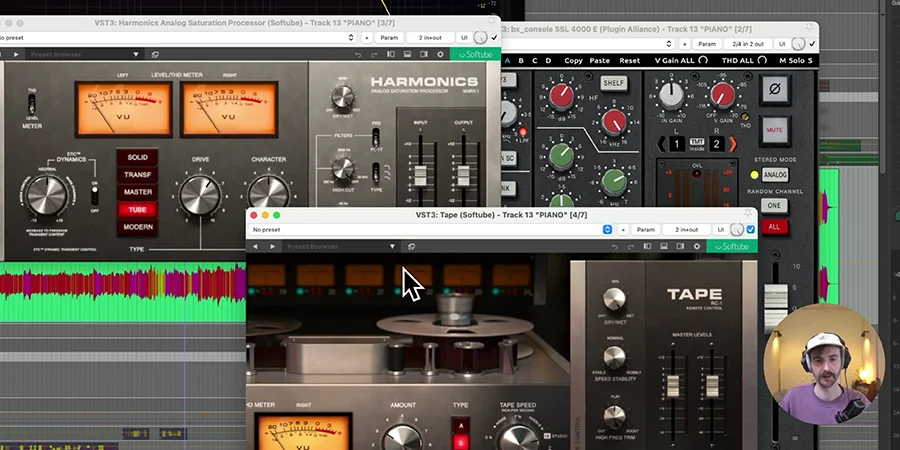Click Reset in bx_console top bar
This screenshot has height=450, width=900.
click(630, 60)
